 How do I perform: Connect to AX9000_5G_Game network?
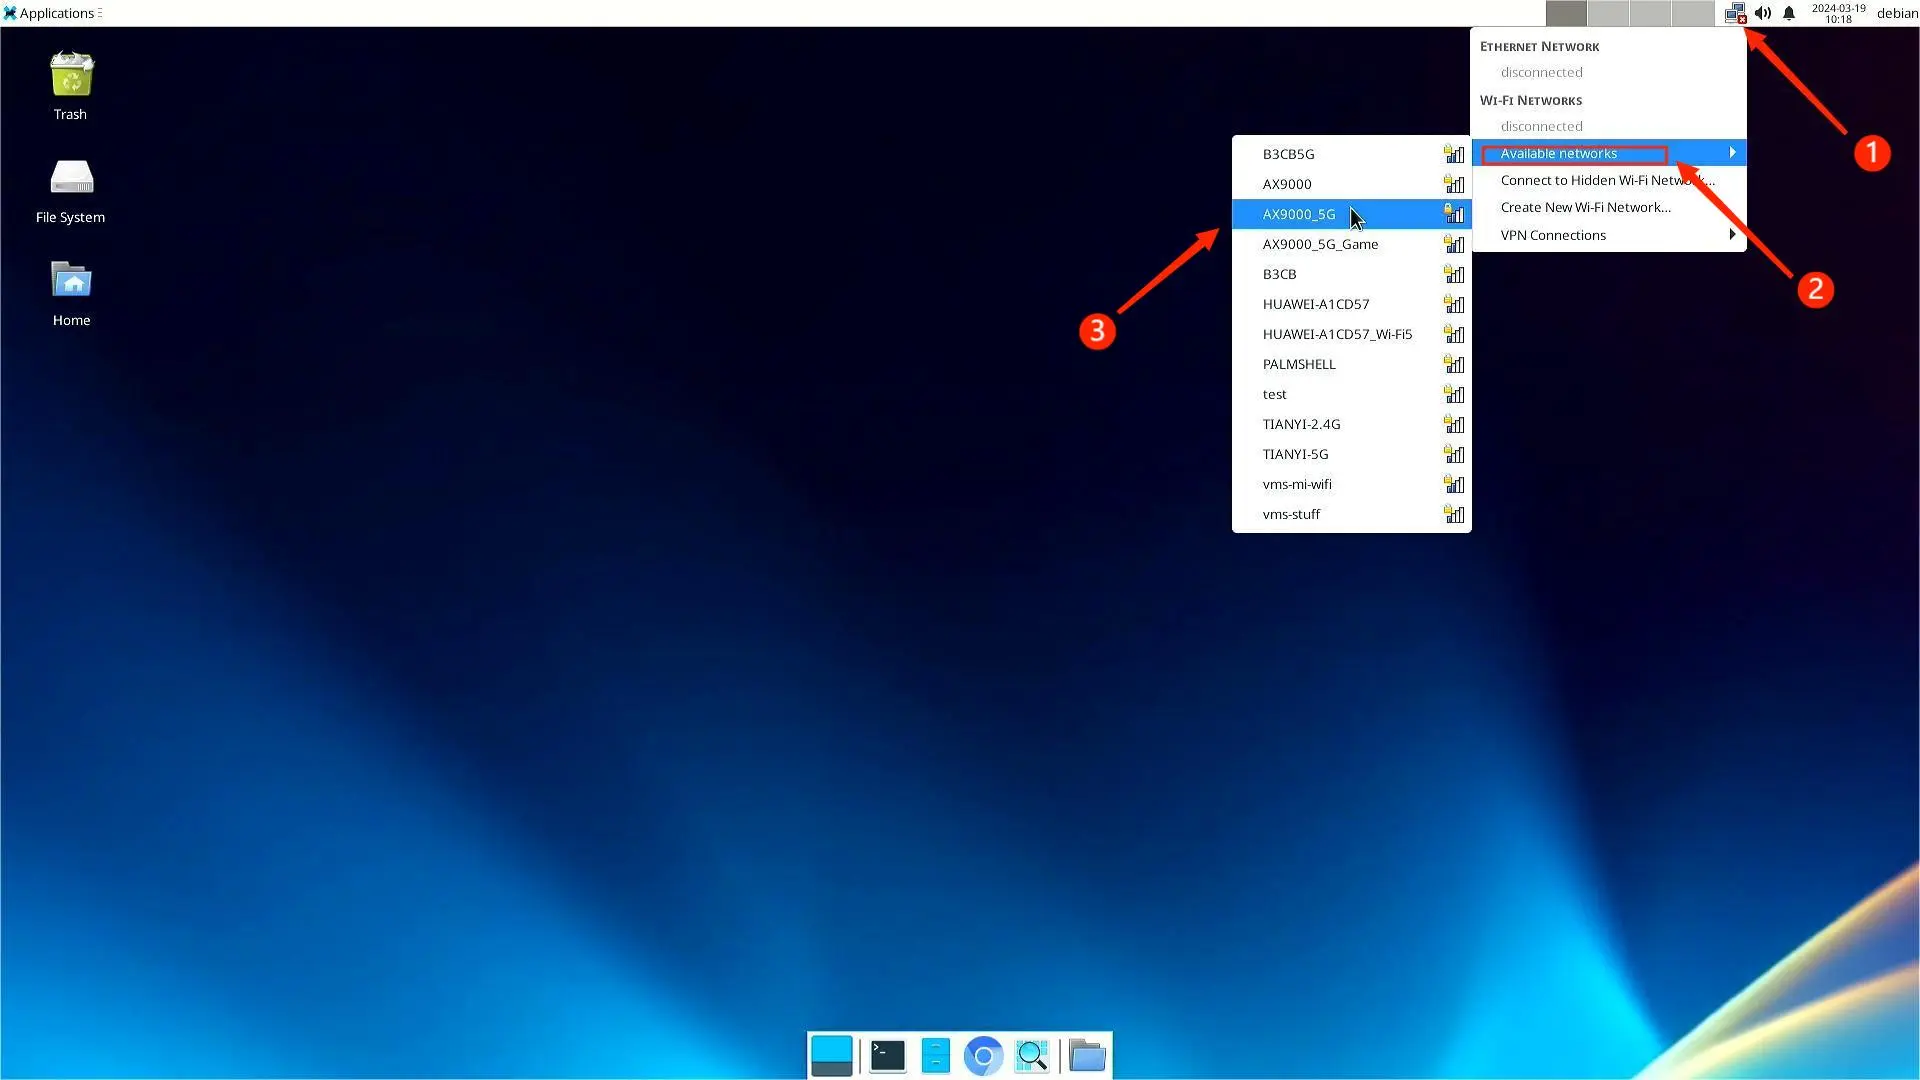1351,244
